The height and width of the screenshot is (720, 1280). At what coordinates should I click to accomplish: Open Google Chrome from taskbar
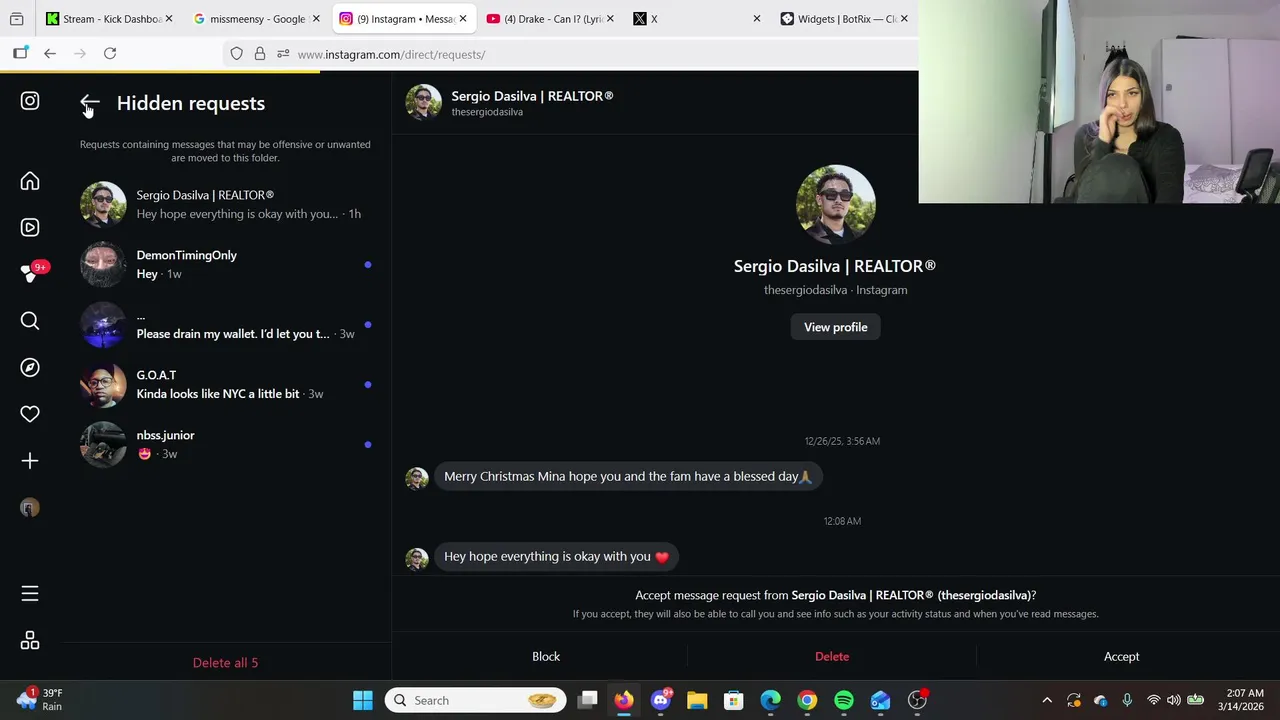[807, 700]
